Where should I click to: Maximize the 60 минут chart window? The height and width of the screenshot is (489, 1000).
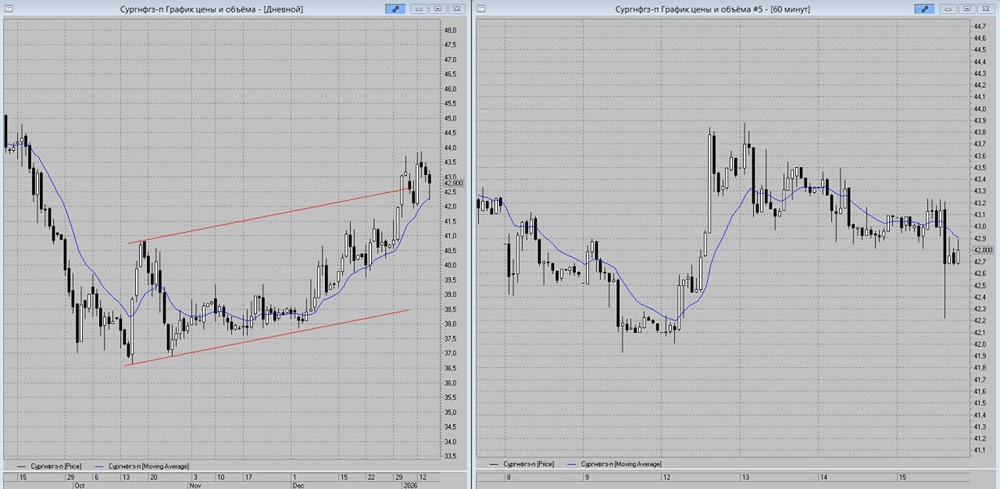[x=967, y=9]
